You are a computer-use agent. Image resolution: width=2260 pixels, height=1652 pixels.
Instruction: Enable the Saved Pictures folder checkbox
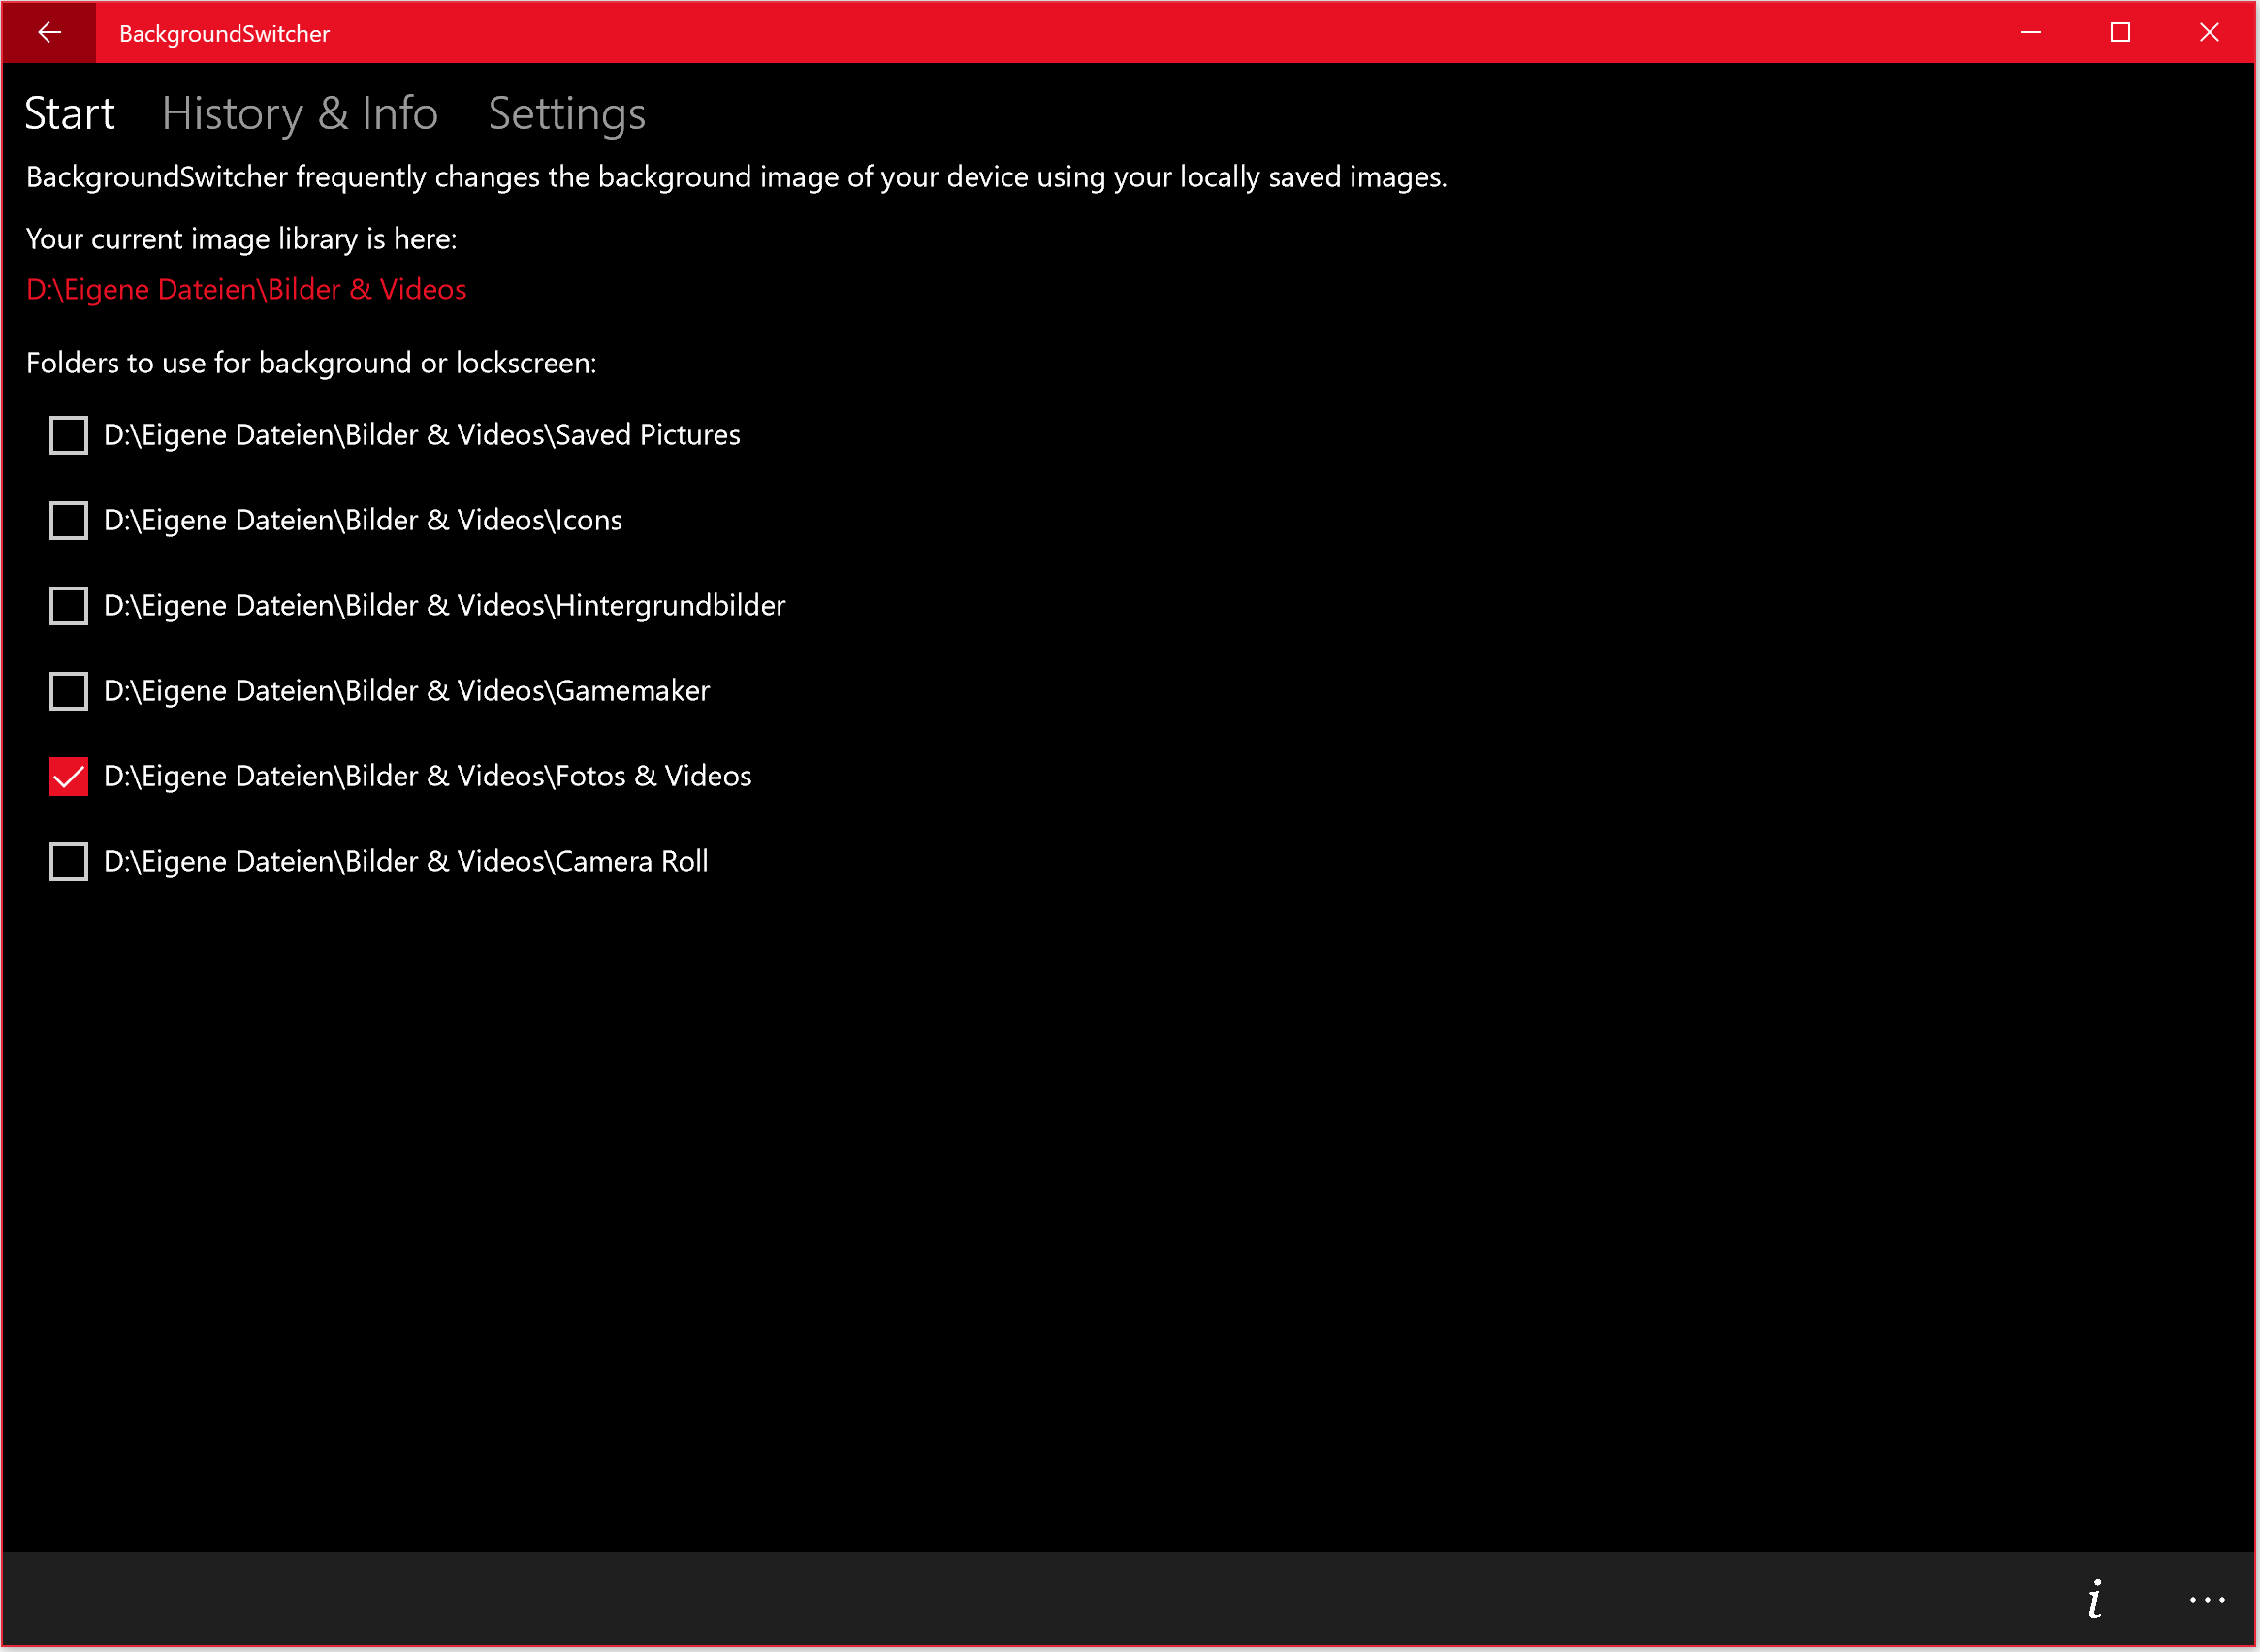[68, 436]
